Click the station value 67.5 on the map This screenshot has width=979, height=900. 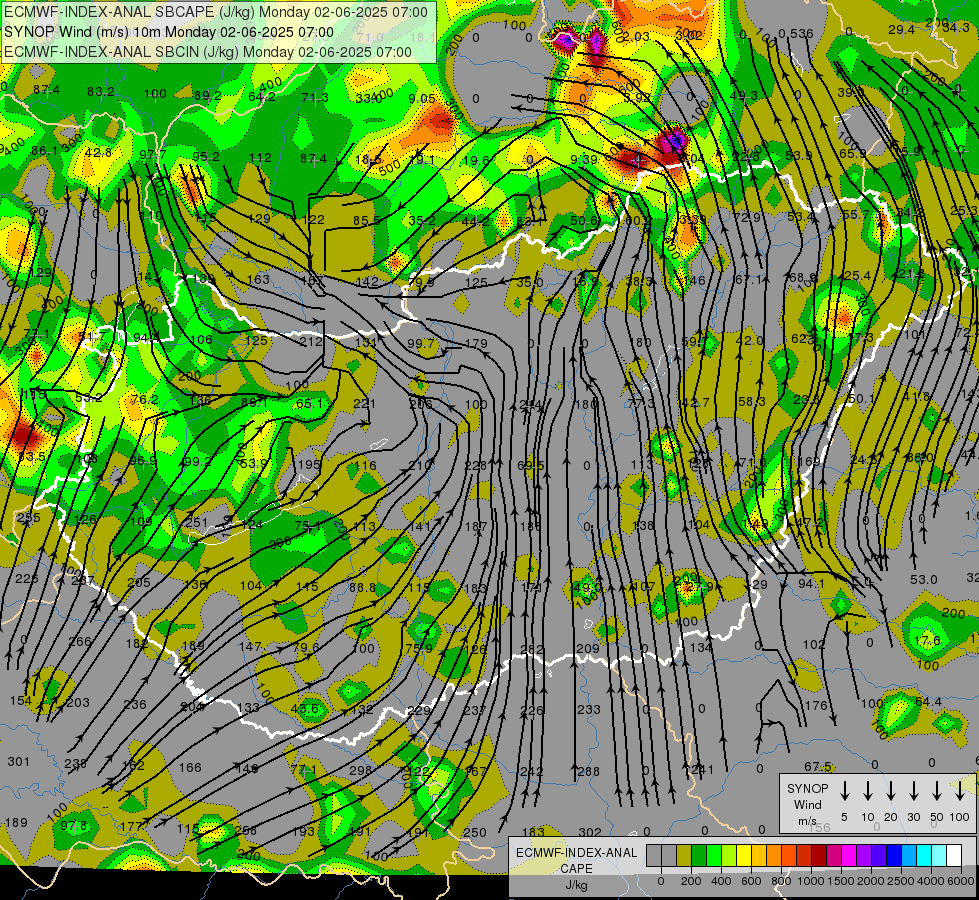click(817, 766)
